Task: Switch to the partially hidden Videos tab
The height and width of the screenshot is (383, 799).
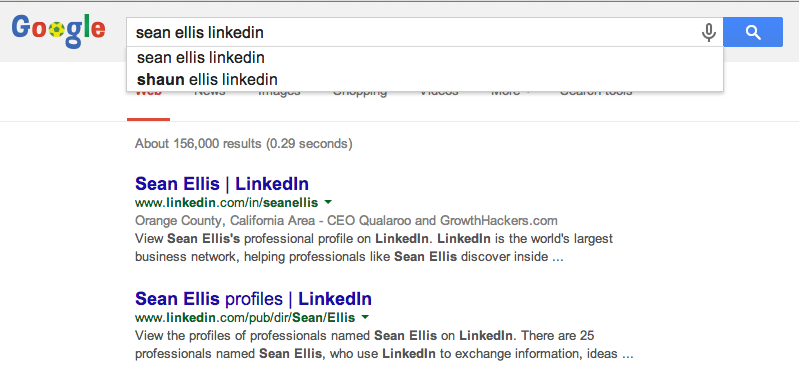Action: click(439, 94)
